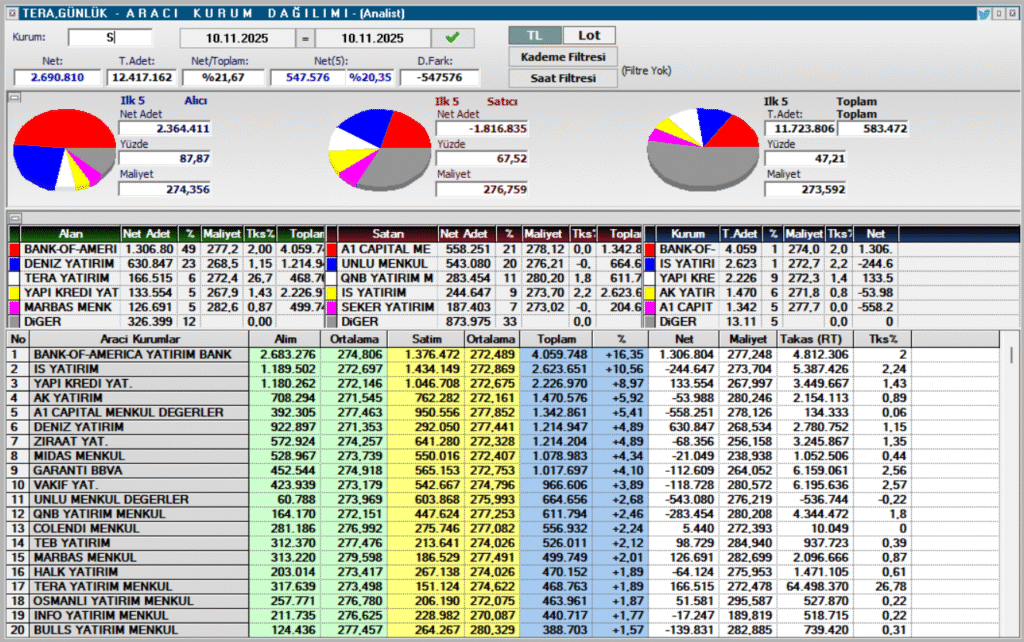The height and width of the screenshot is (642, 1024).
Task: Click the equals button between the dates
Action: (x=305, y=39)
